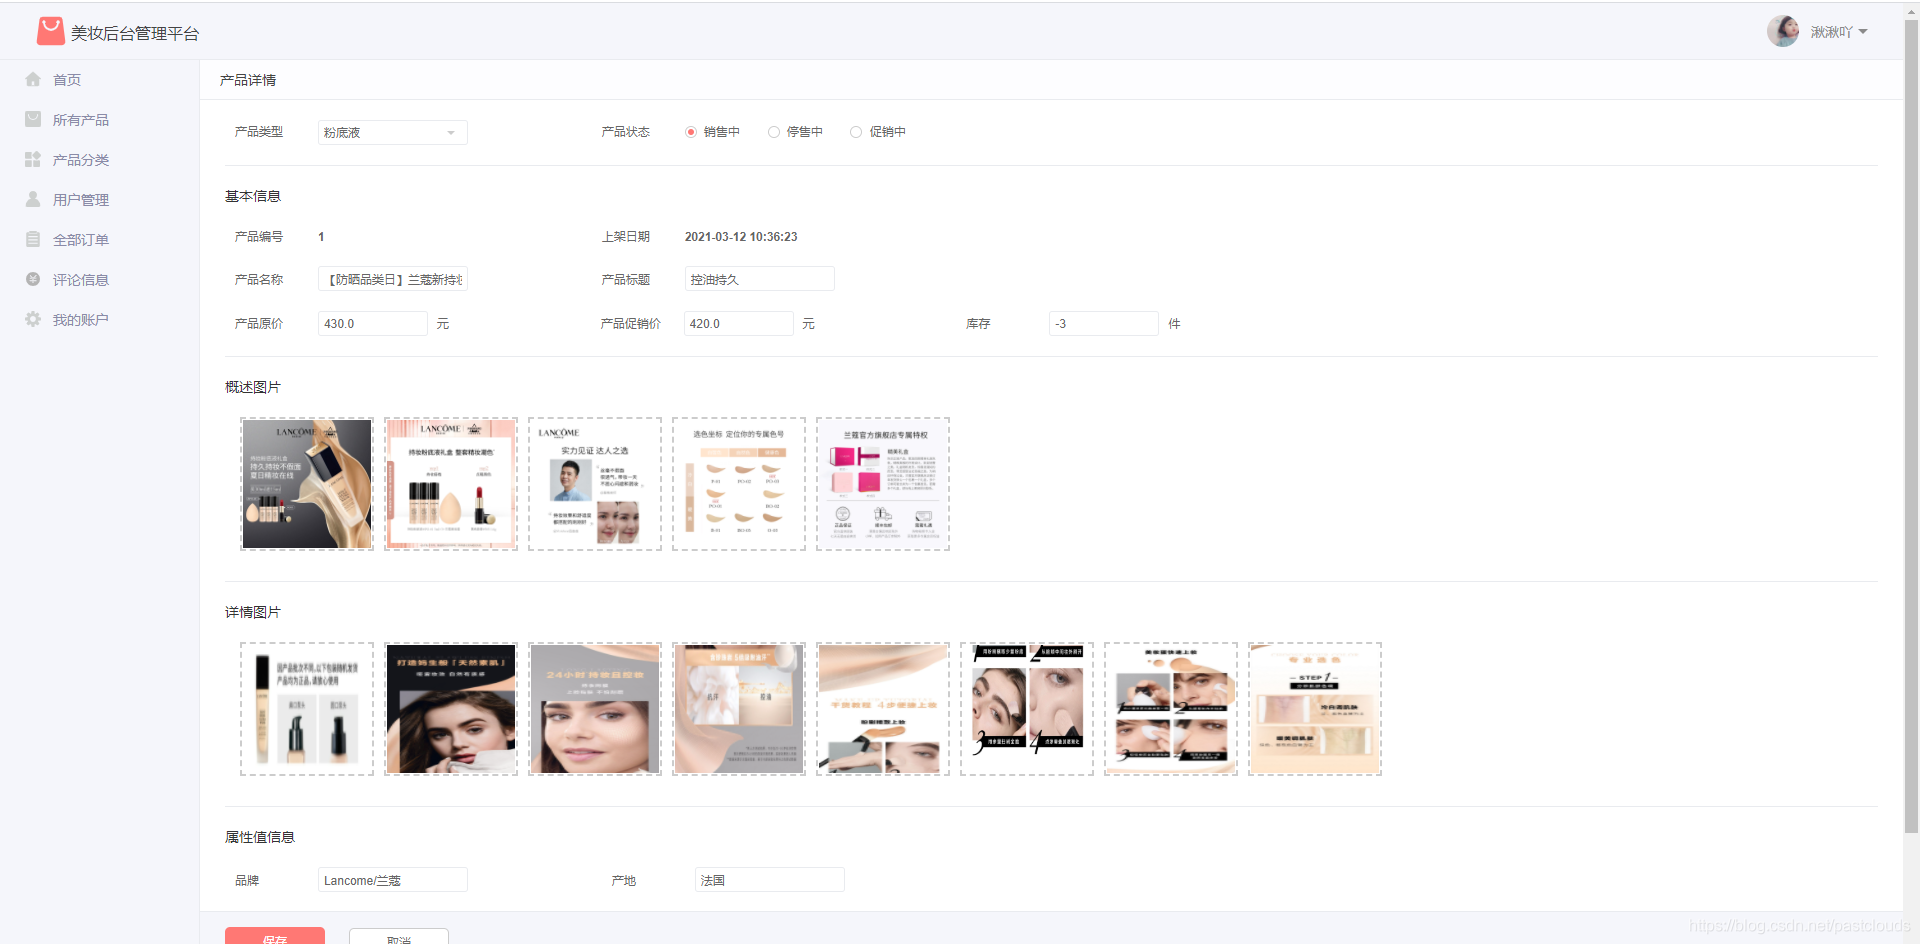Select fifth 概述图片 with flagship store privileges
This screenshot has width=1920, height=944.
tap(883, 484)
